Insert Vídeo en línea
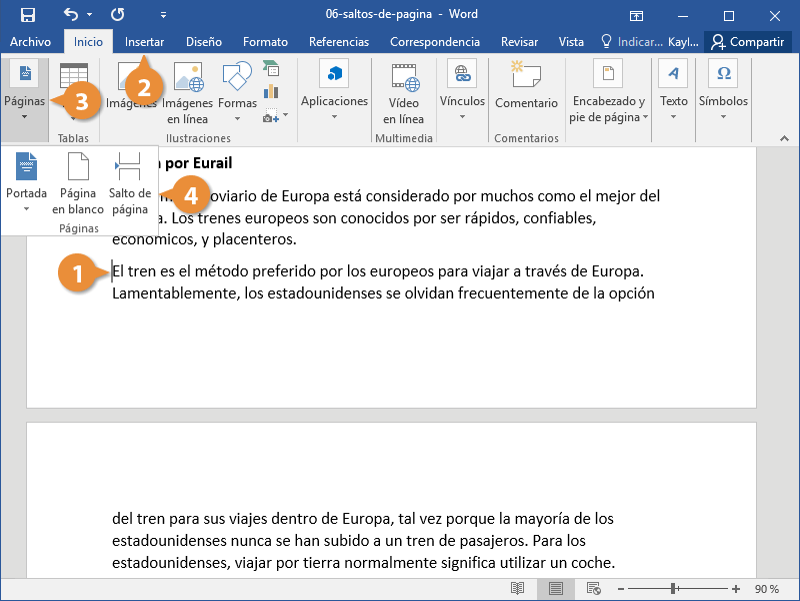This screenshot has height=601, width=800. point(404,93)
